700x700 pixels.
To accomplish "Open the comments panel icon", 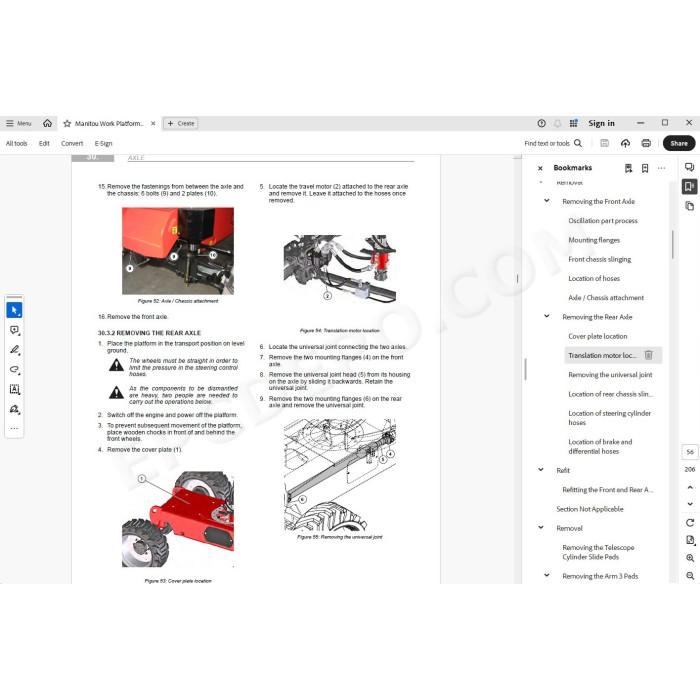I will click(x=689, y=167).
